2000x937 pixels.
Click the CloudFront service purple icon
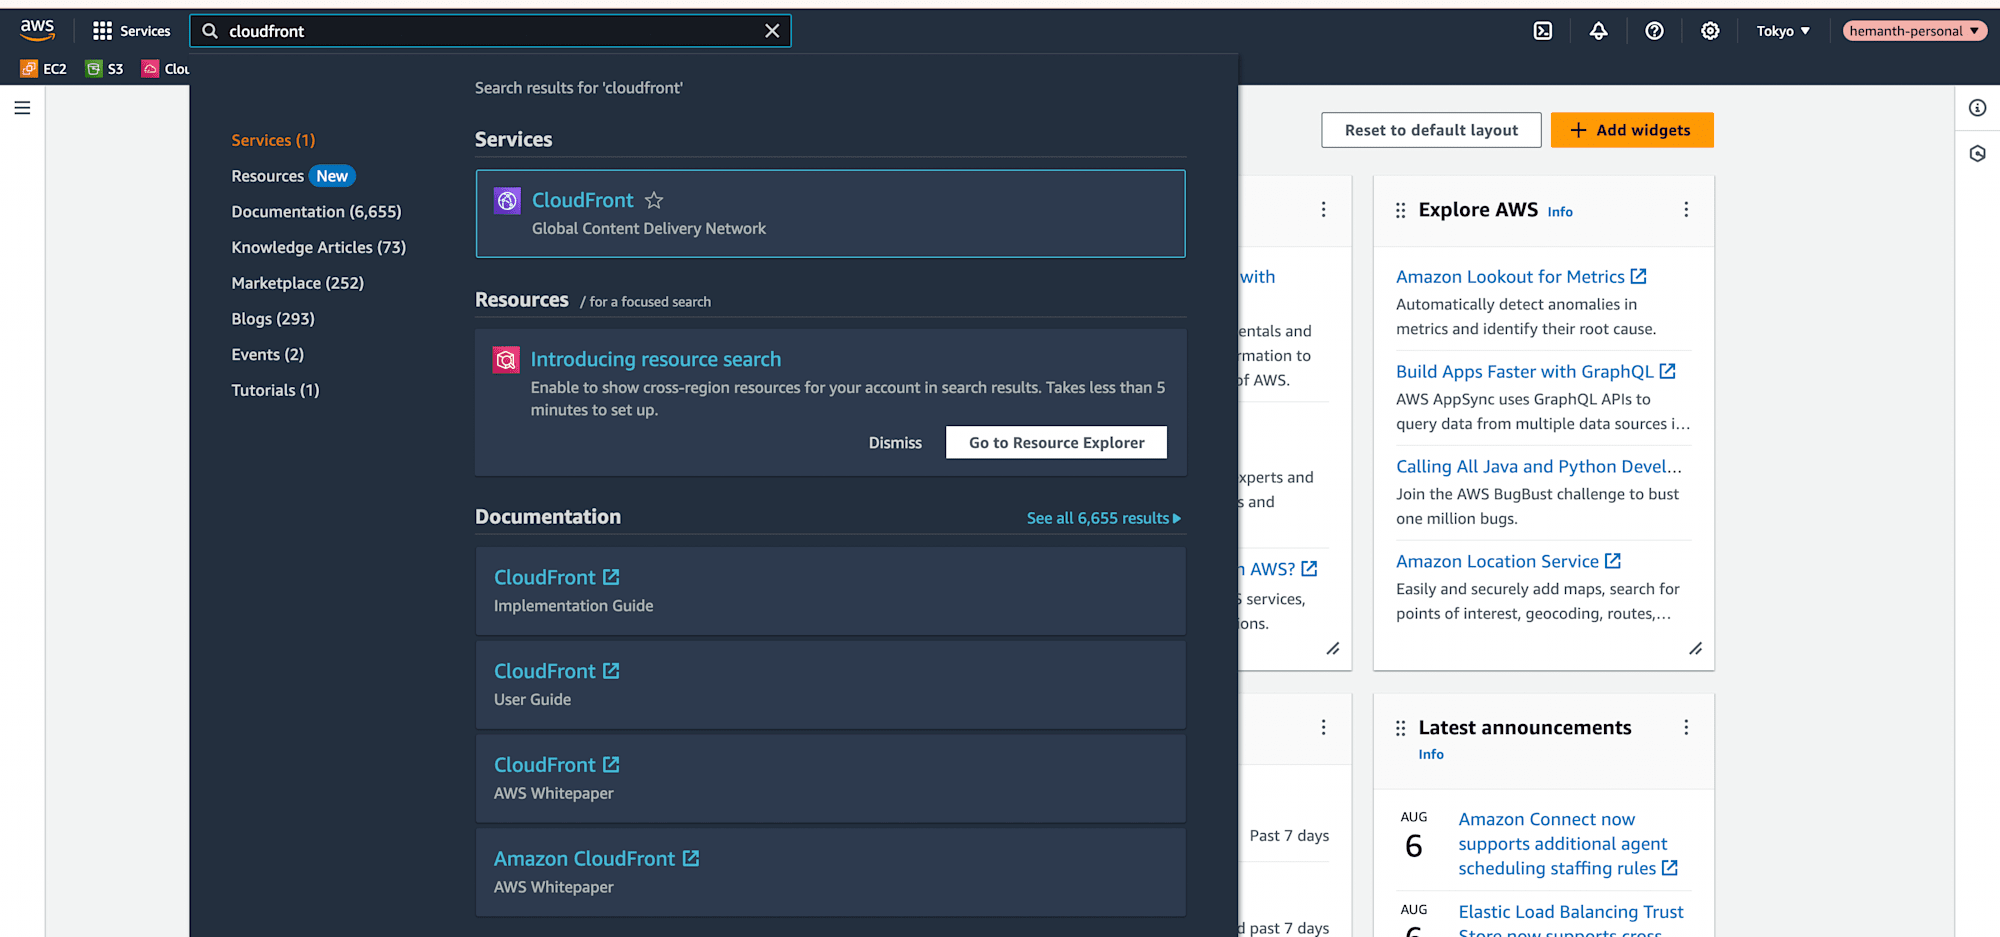507,200
